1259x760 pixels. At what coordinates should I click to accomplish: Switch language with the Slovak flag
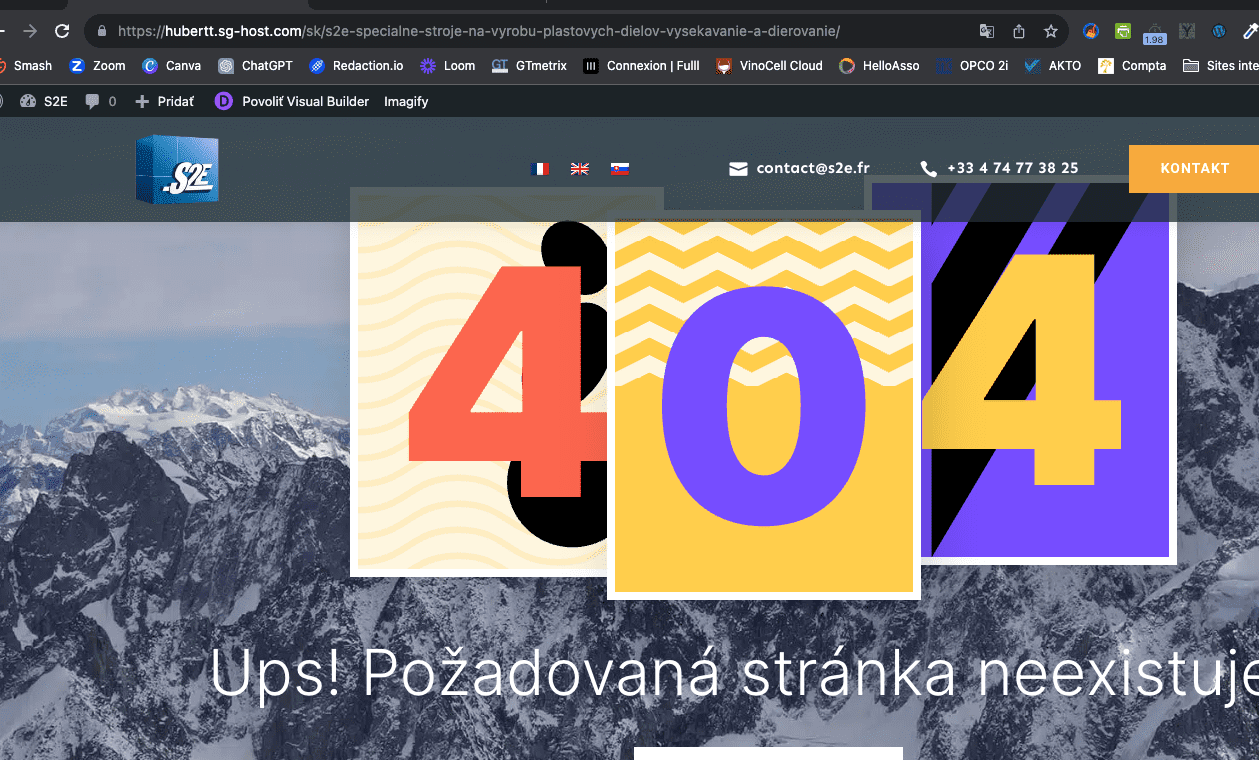pos(620,169)
